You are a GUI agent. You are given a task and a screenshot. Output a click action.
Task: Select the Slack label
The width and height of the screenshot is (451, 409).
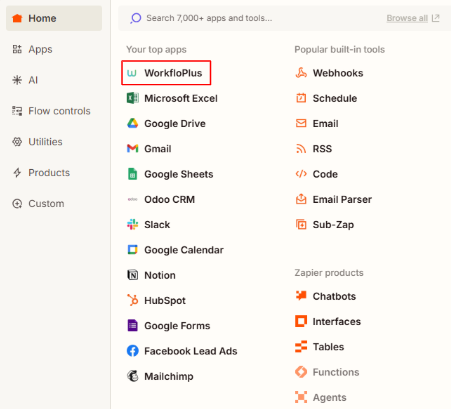click(x=157, y=225)
